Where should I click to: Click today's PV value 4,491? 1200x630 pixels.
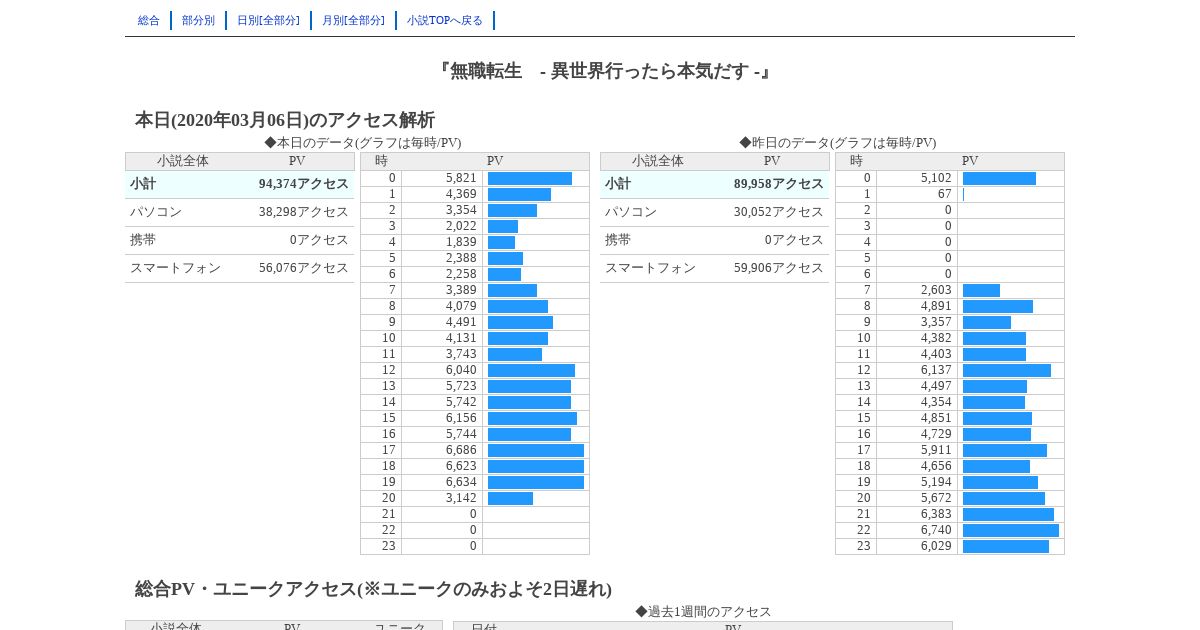coord(461,322)
